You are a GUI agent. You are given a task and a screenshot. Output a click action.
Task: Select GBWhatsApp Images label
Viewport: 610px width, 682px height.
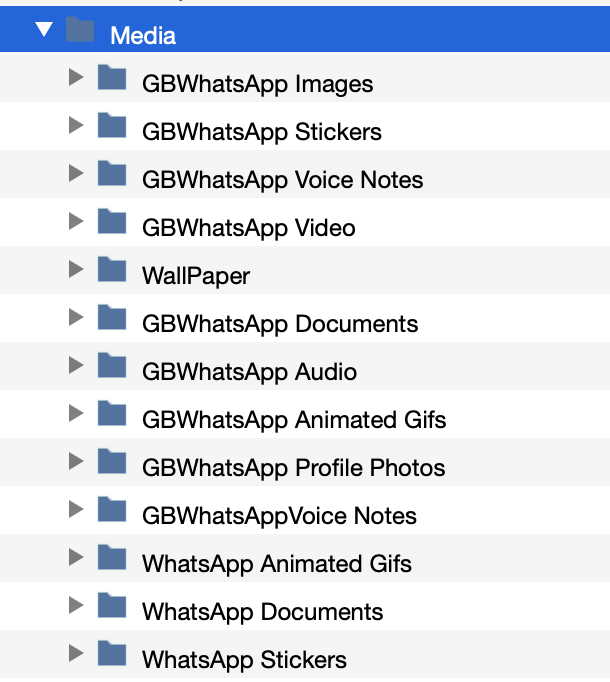(x=257, y=84)
